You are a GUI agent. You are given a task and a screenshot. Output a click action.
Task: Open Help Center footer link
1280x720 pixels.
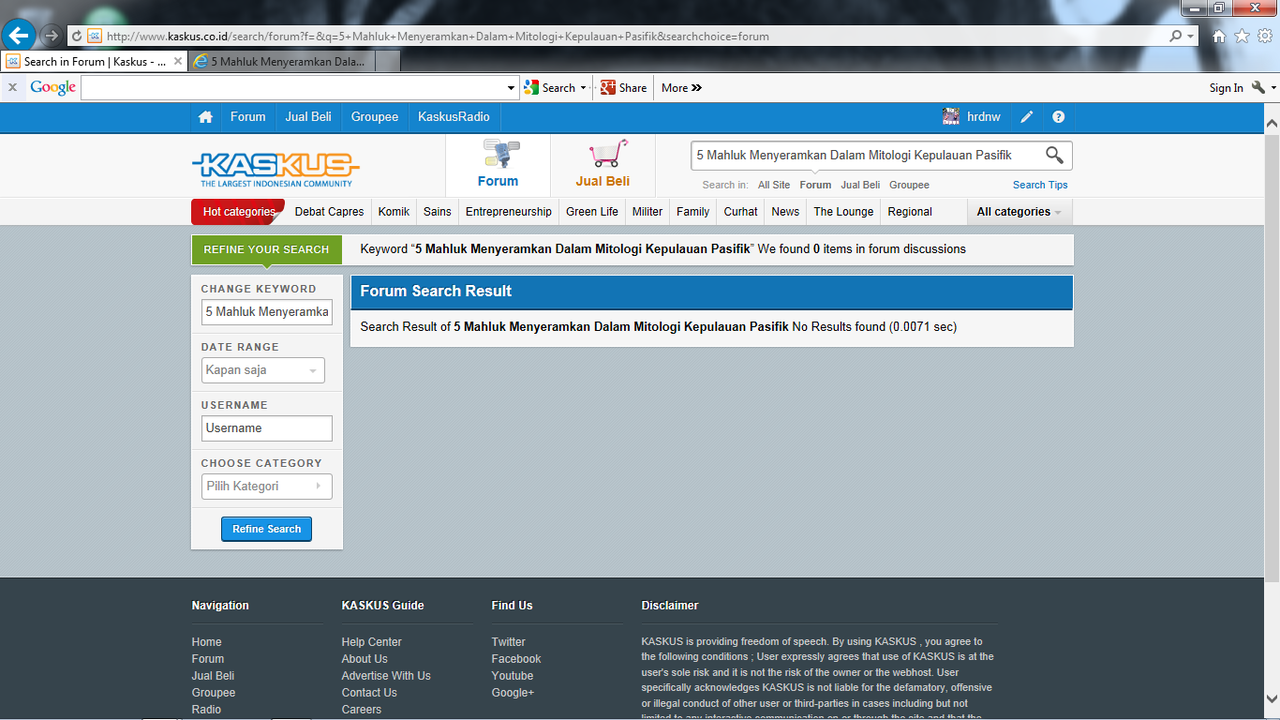tap(371, 642)
